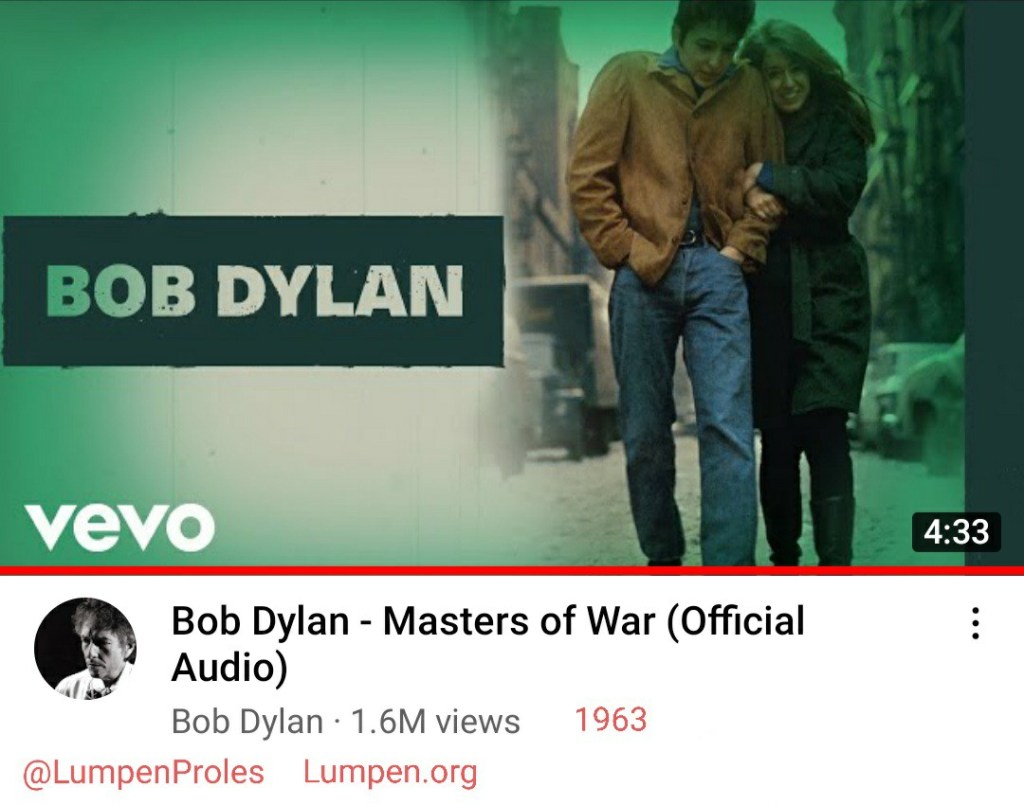Viewport: 1024px width, 805px height.
Task: Click the red video progress bar
Action: tap(512, 571)
